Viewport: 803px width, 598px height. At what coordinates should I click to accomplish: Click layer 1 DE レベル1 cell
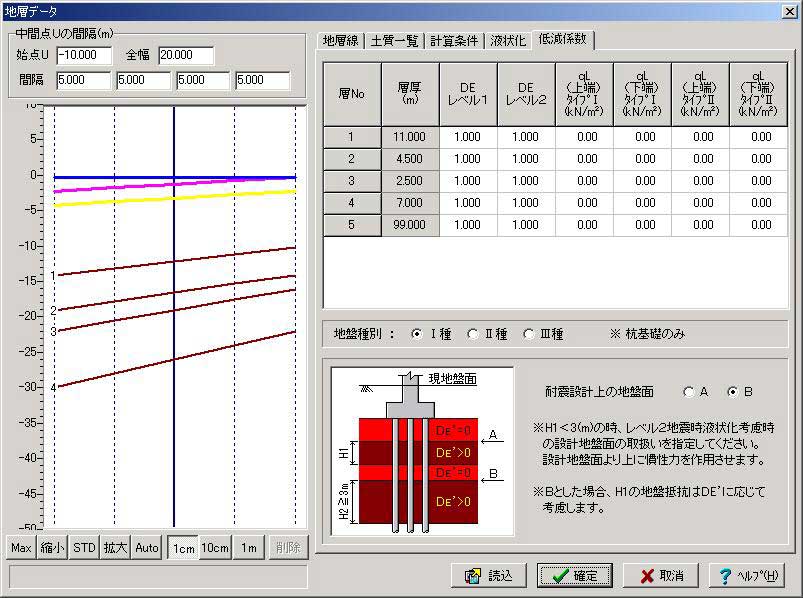(468, 137)
